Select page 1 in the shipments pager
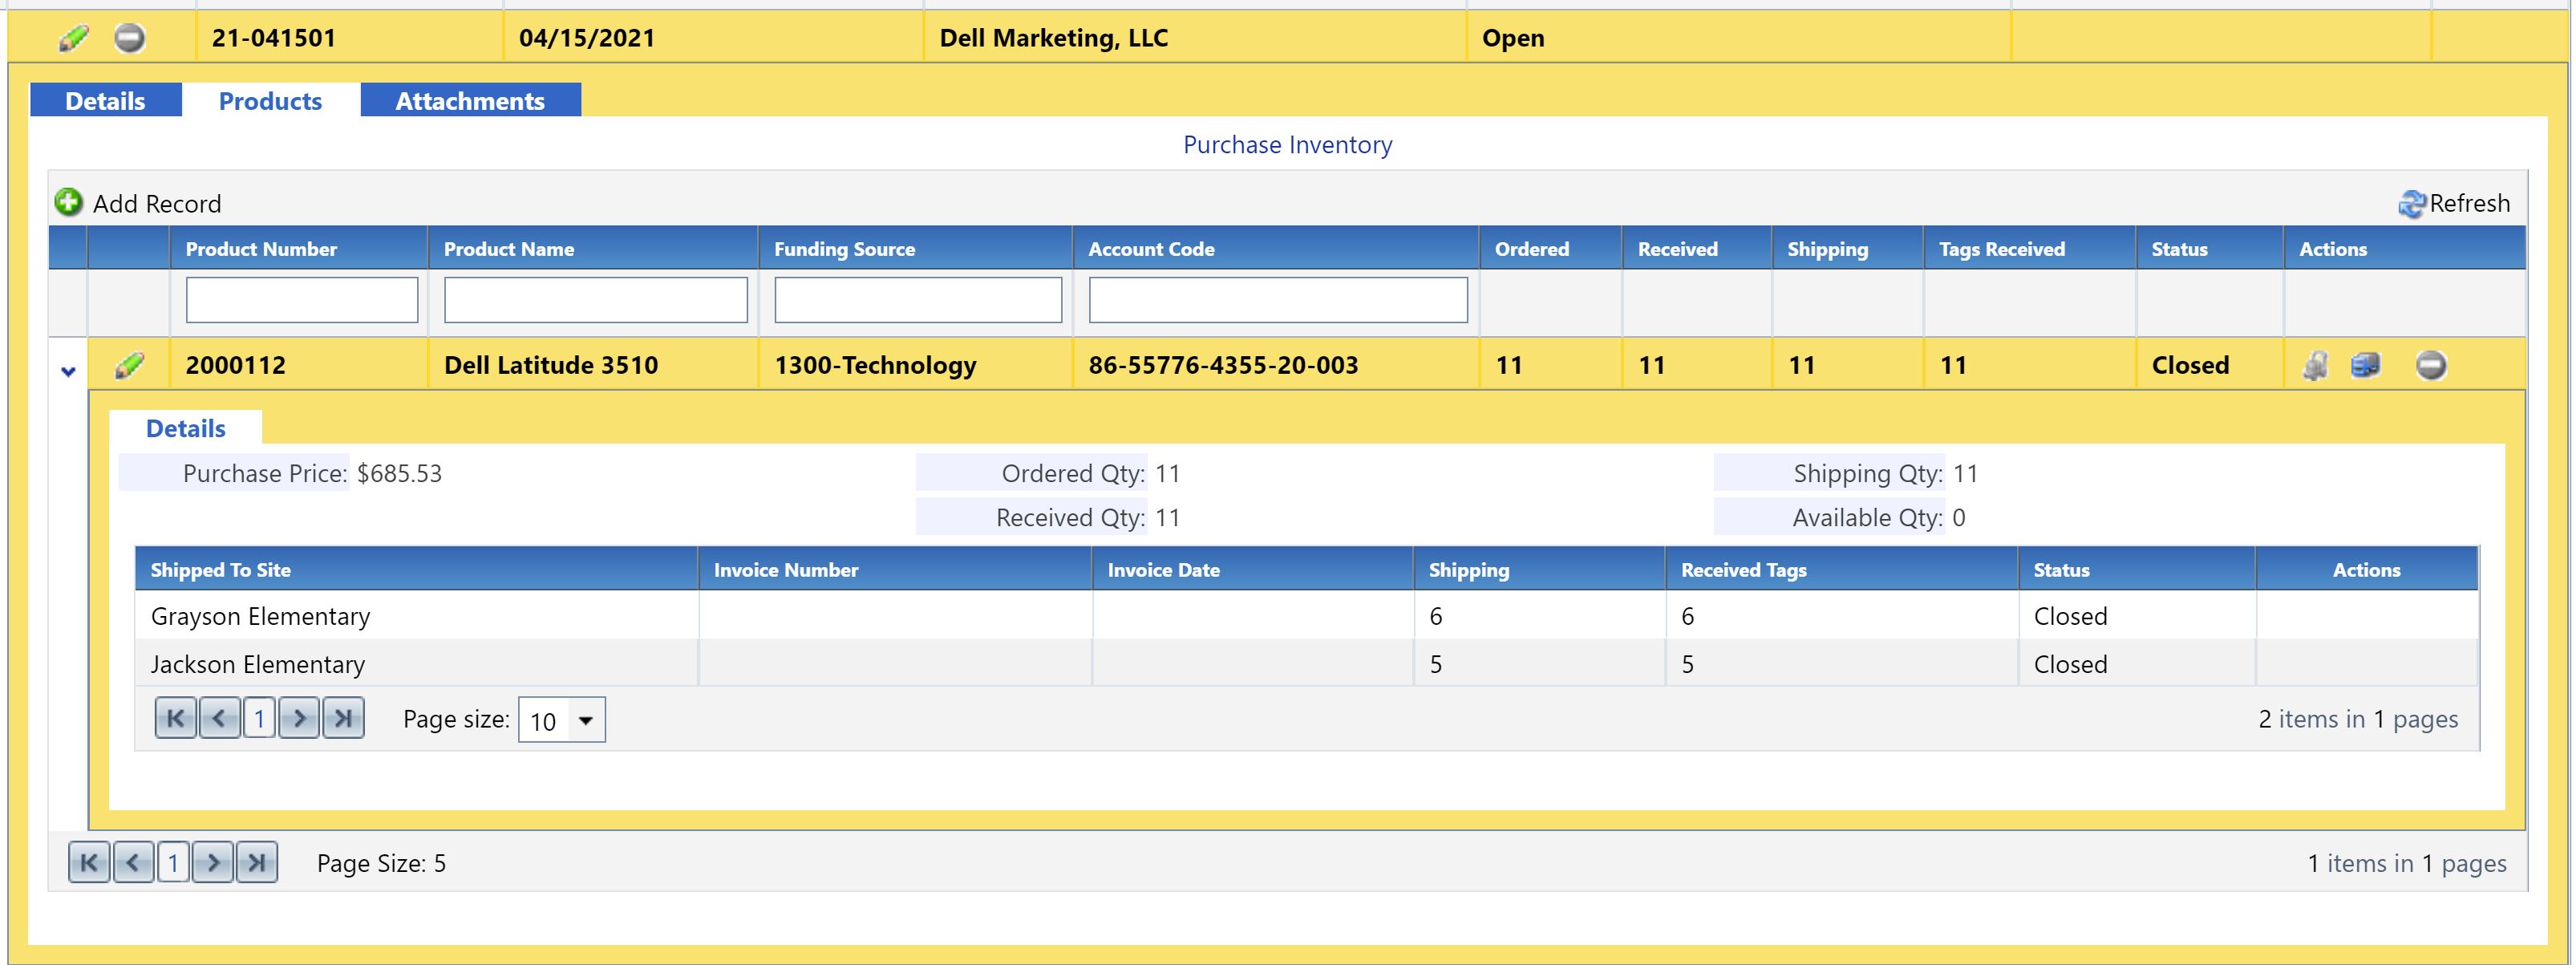This screenshot has width=2576, height=965. [x=259, y=718]
